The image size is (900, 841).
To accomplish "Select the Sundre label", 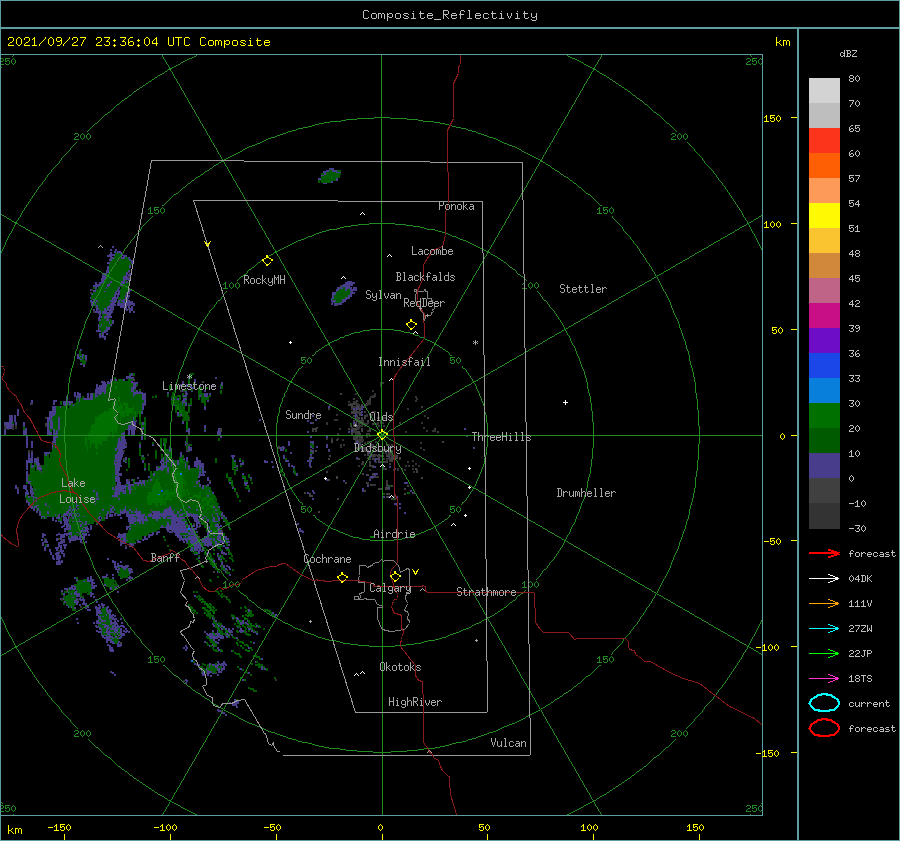I will click(x=303, y=415).
